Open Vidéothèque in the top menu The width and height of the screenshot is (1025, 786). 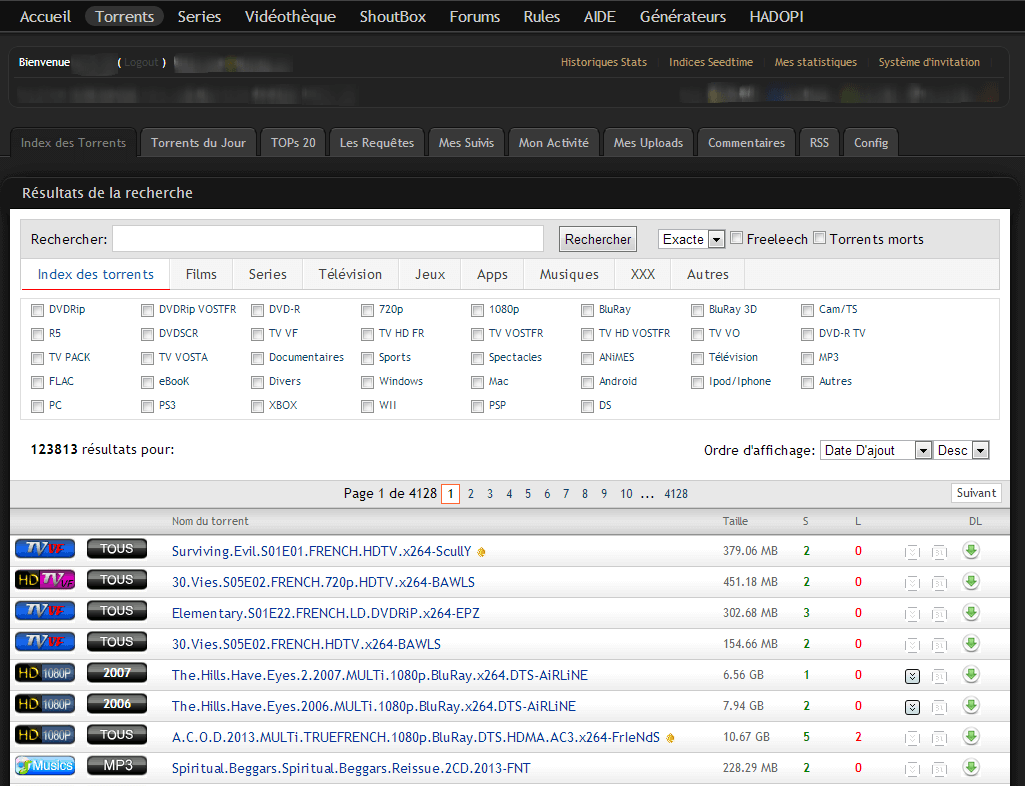(x=290, y=16)
